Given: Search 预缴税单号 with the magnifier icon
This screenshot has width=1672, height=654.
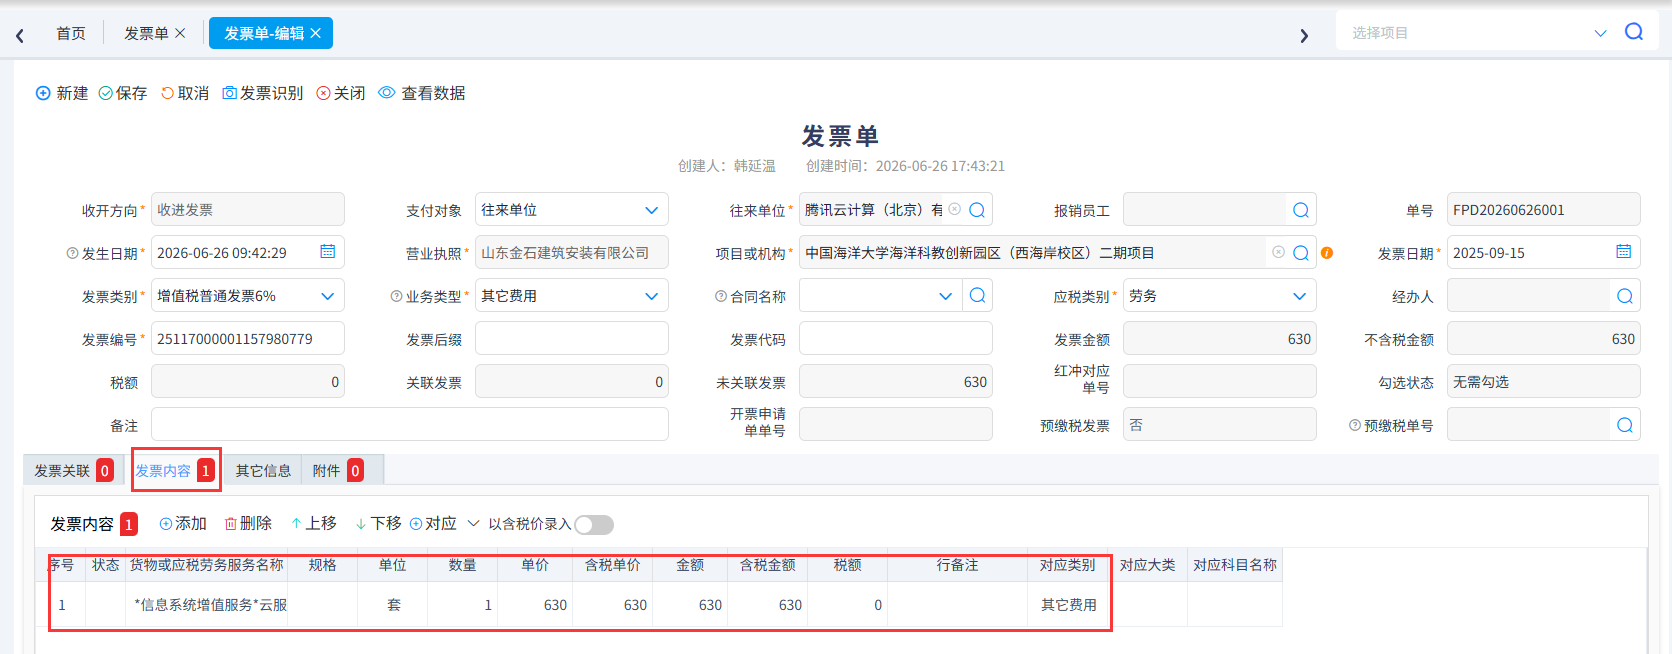Looking at the screenshot, I should click(1625, 425).
